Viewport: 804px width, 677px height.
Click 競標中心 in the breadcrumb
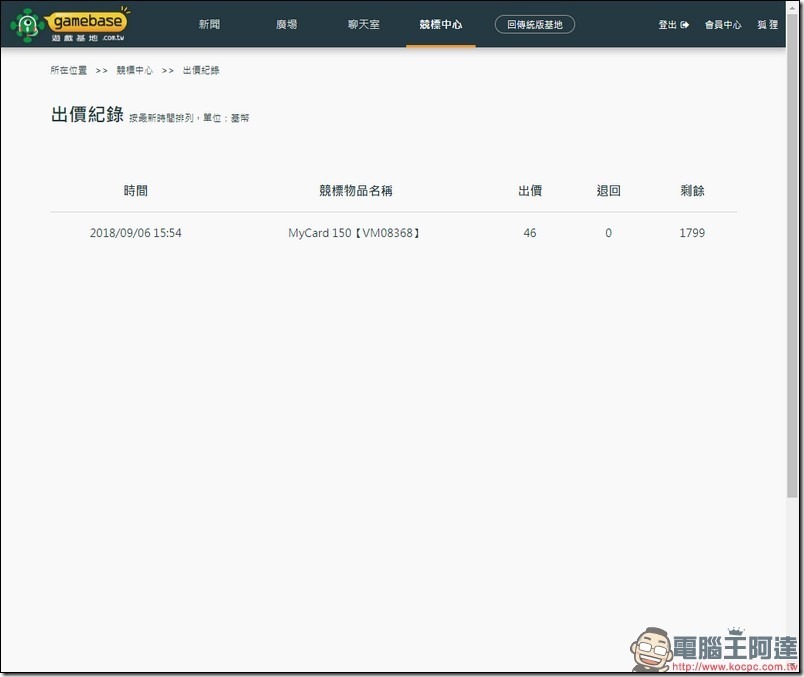click(135, 71)
